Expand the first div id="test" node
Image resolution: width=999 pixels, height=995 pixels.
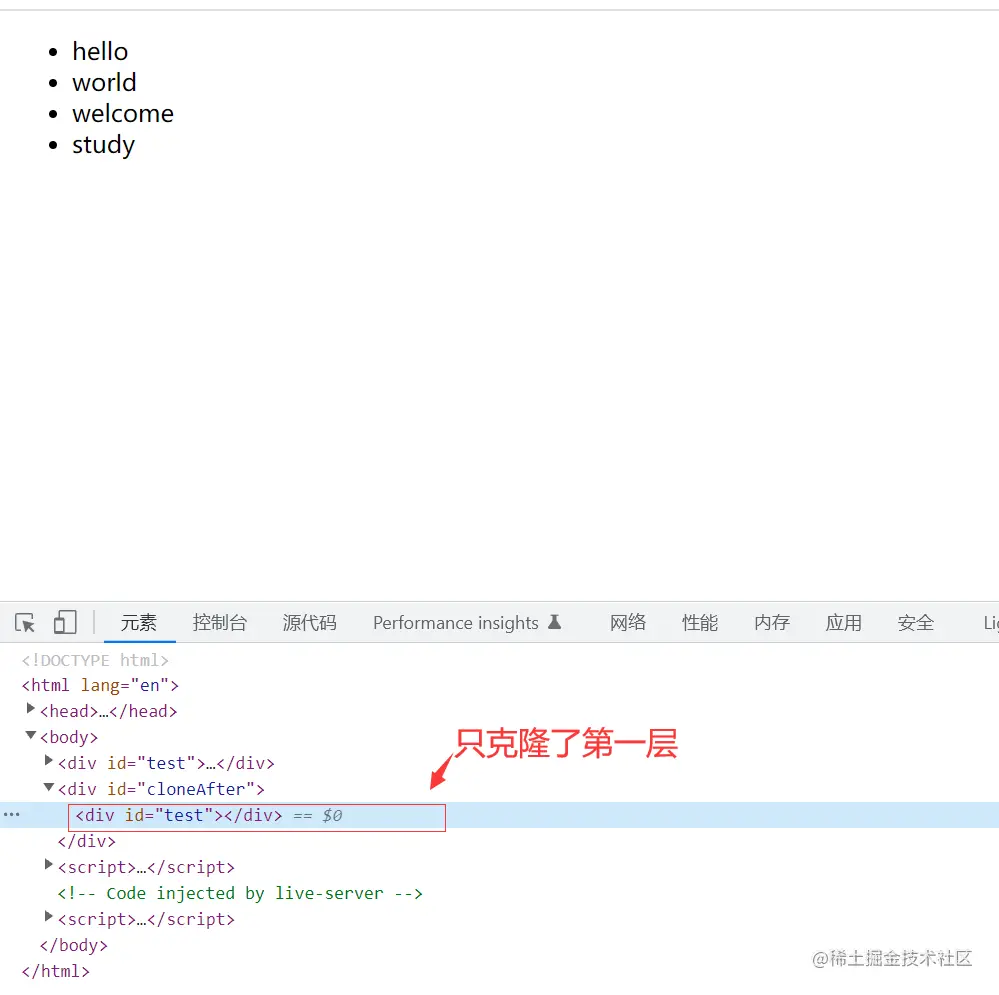pos(48,761)
